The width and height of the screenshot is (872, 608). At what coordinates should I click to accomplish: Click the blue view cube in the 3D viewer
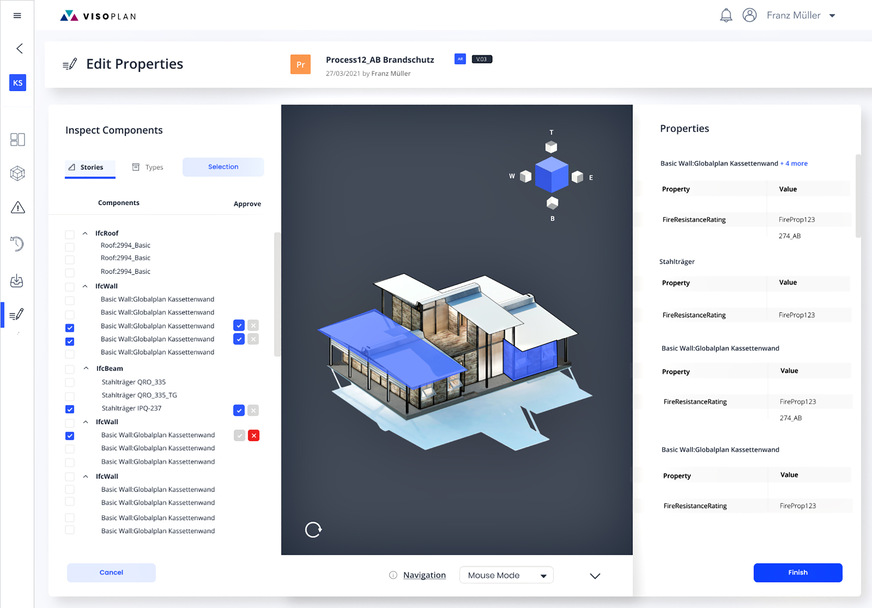click(x=551, y=177)
